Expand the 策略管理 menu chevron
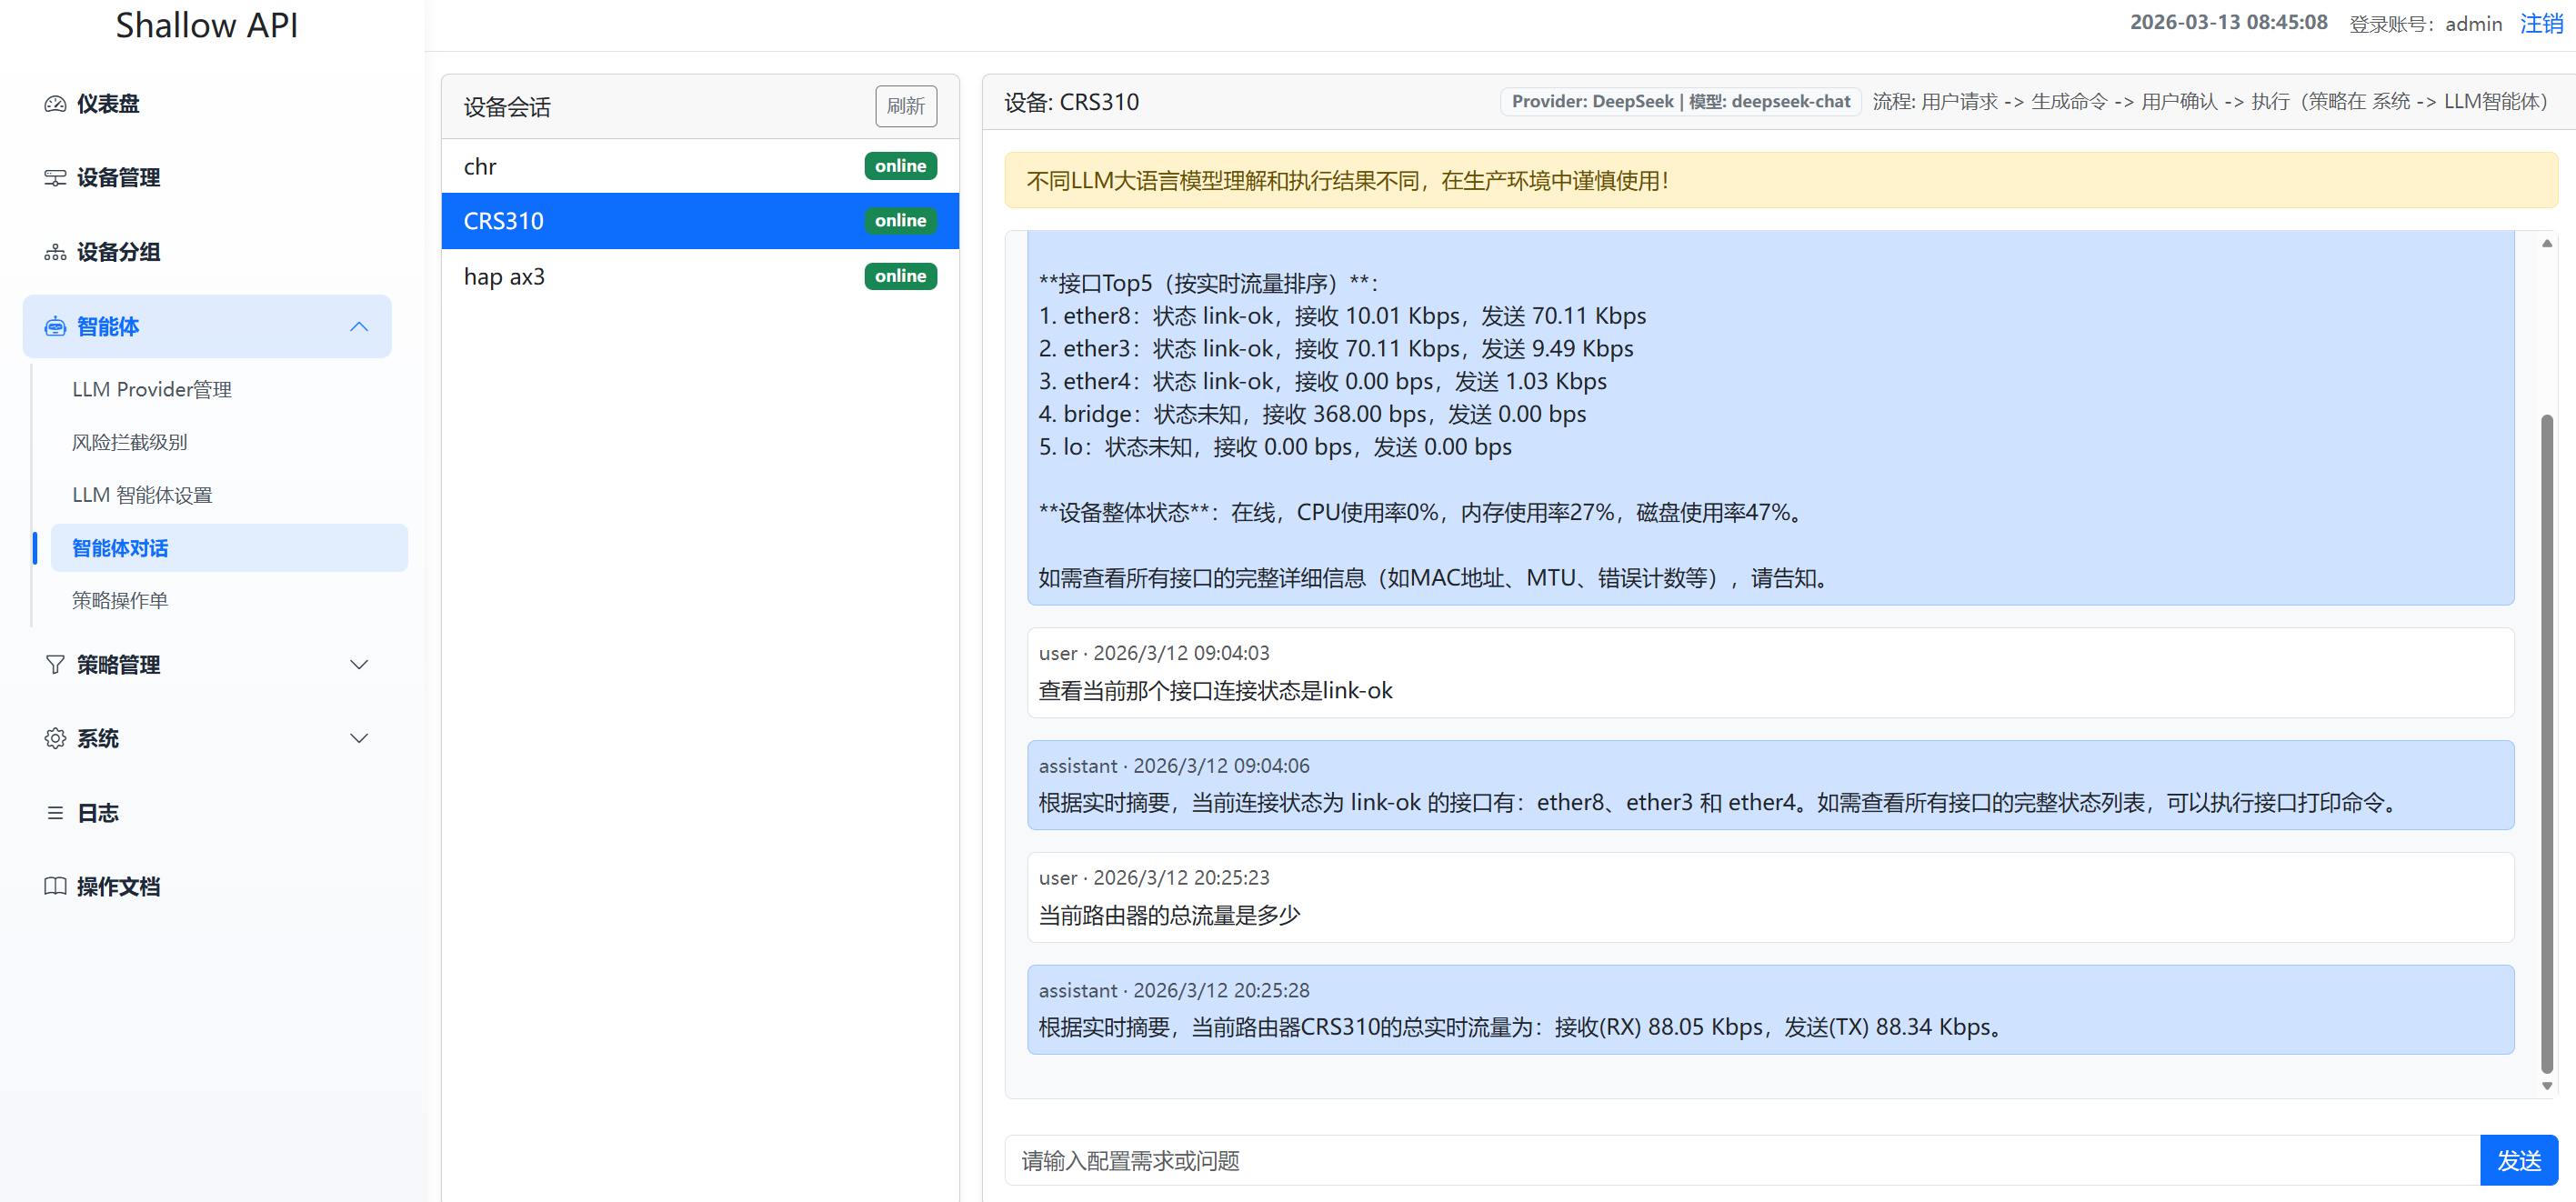Viewport: 2576px width, 1202px height. 359,664
